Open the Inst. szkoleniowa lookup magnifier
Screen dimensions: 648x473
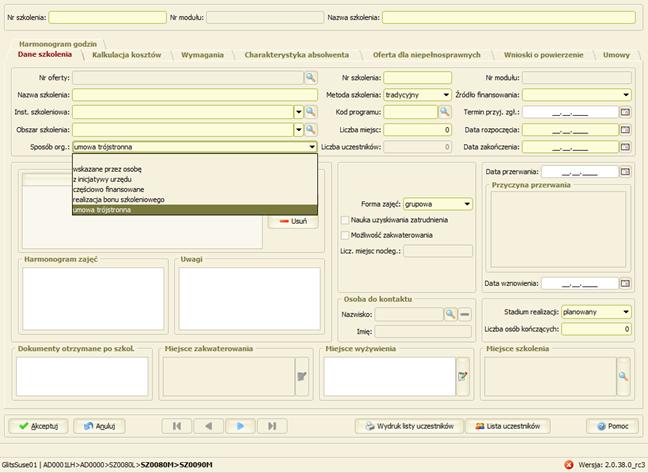click(310, 112)
